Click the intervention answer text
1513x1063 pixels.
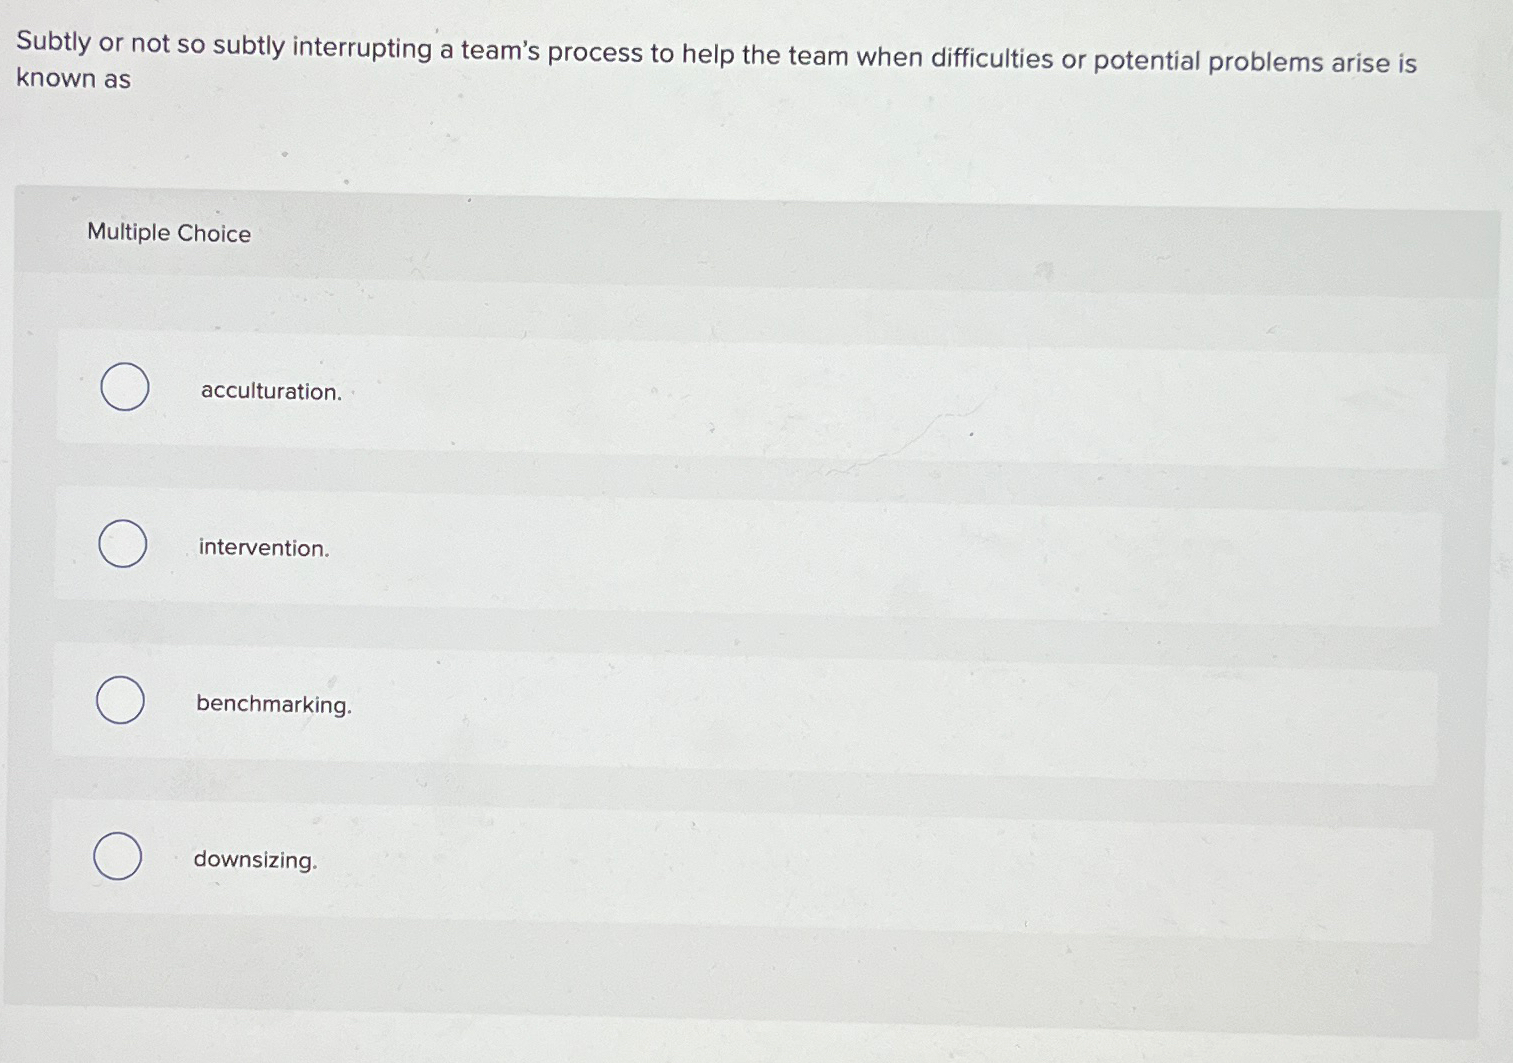pos(264,549)
